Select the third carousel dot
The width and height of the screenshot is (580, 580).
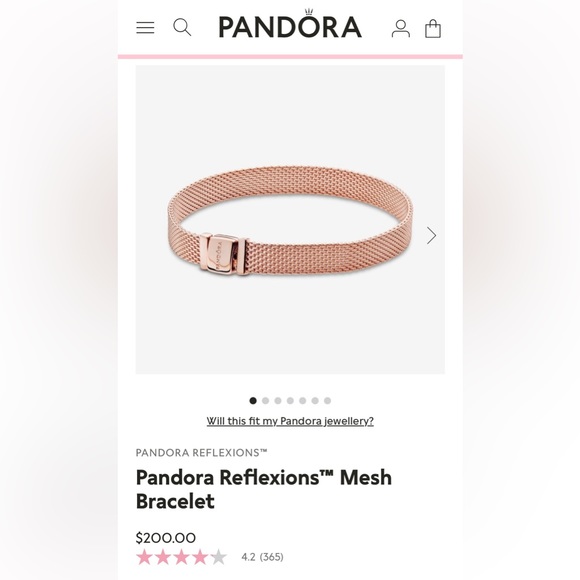pos(278,401)
